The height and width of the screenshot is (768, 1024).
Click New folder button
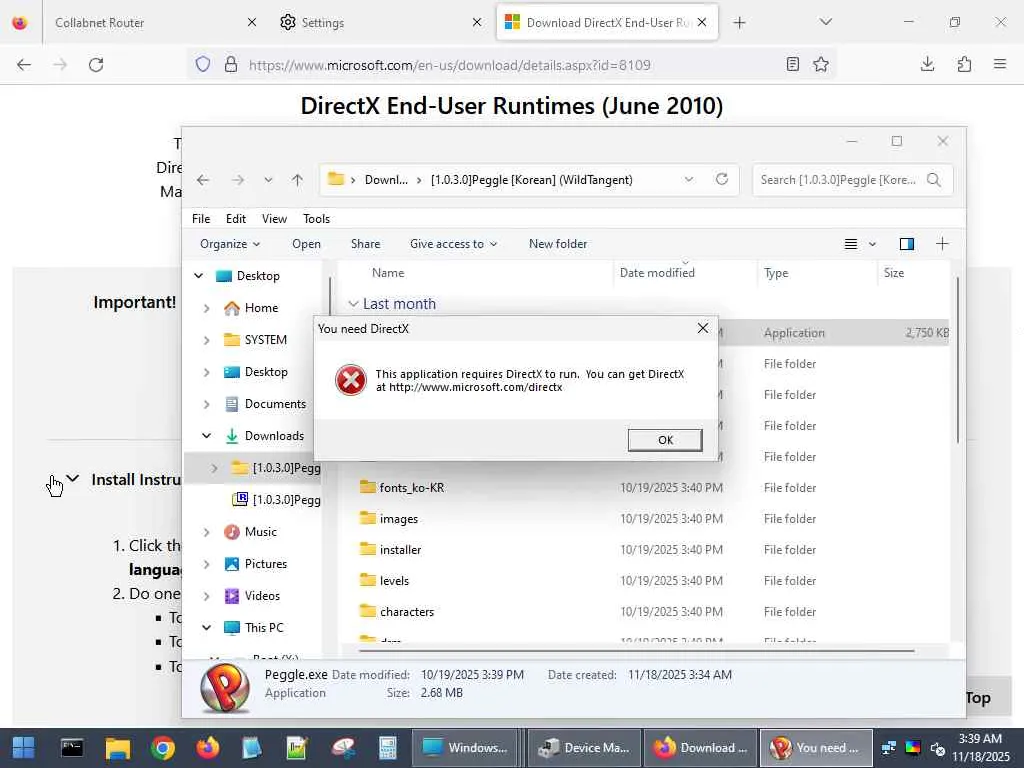point(558,244)
